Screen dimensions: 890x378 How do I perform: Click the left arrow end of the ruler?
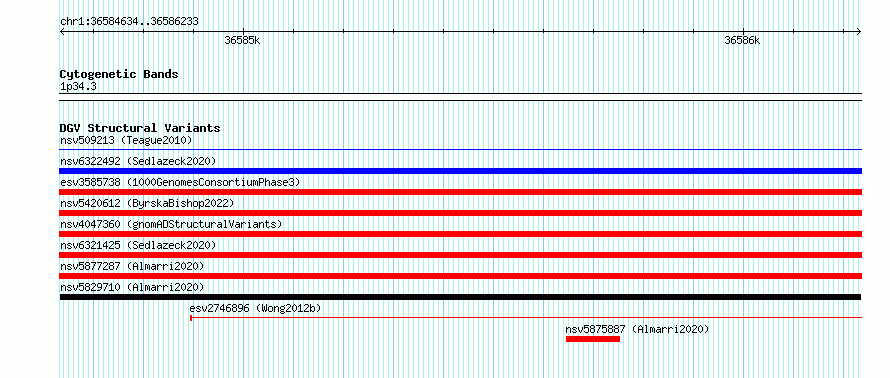pyautogui.click(x=62, y=31)
